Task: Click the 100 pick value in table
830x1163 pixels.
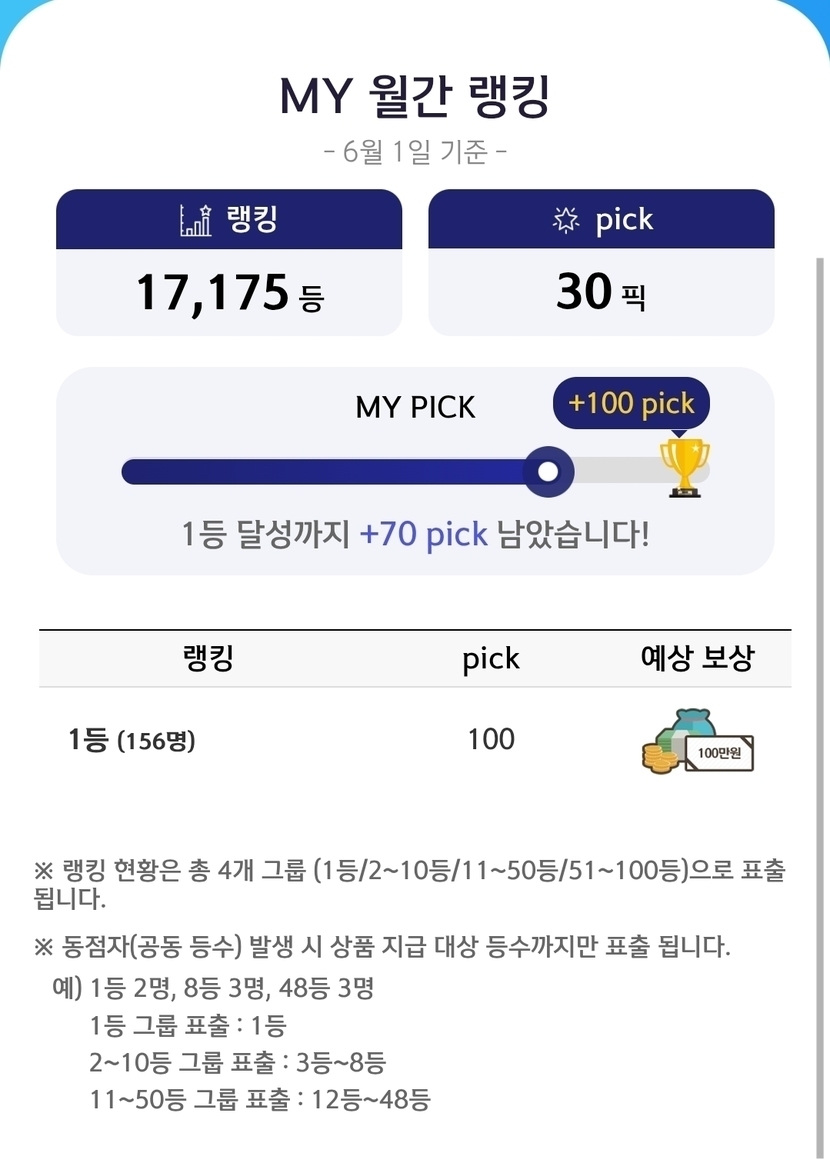Action: (490, 739)
